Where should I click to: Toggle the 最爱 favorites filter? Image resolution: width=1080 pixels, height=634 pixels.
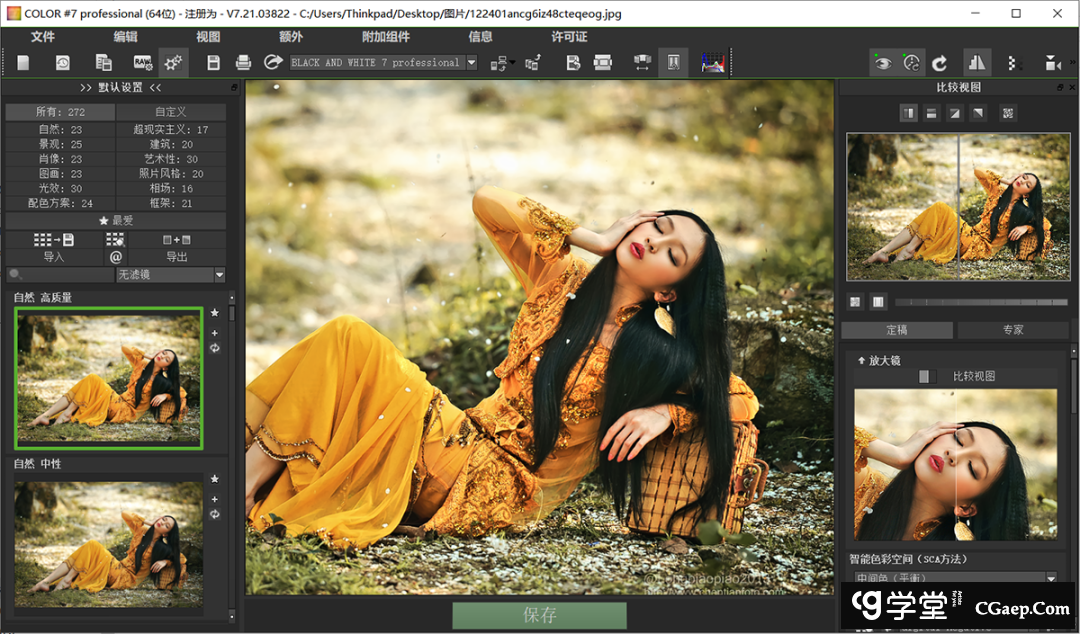115,220
